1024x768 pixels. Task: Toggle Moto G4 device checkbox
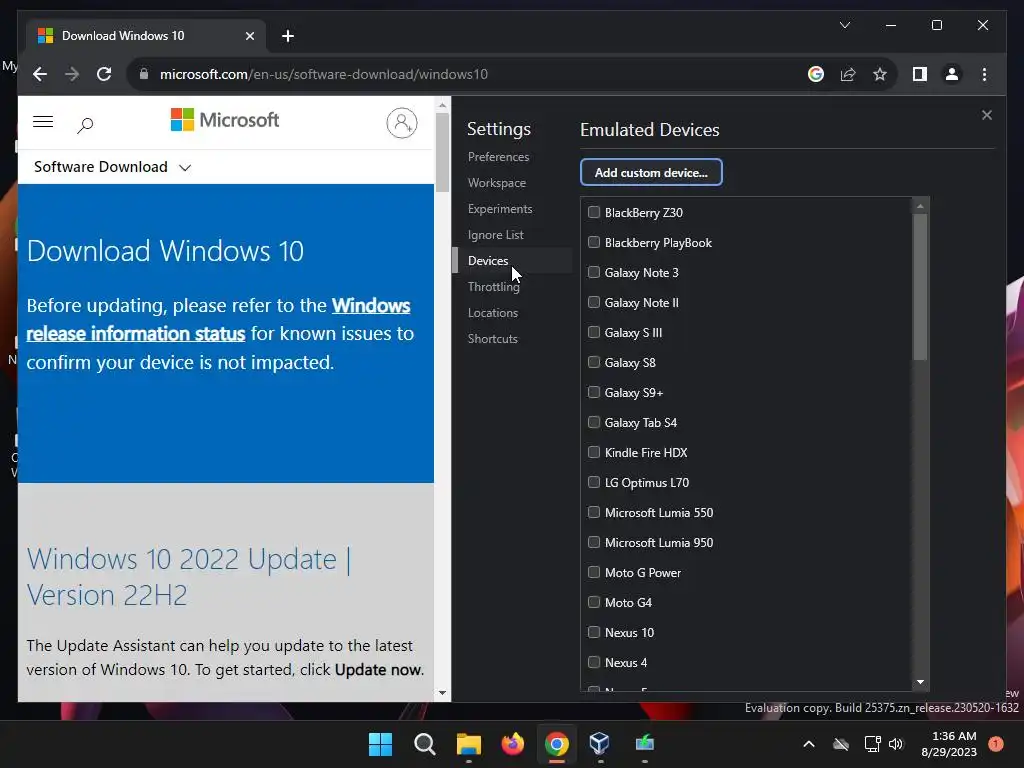point(594,602)
